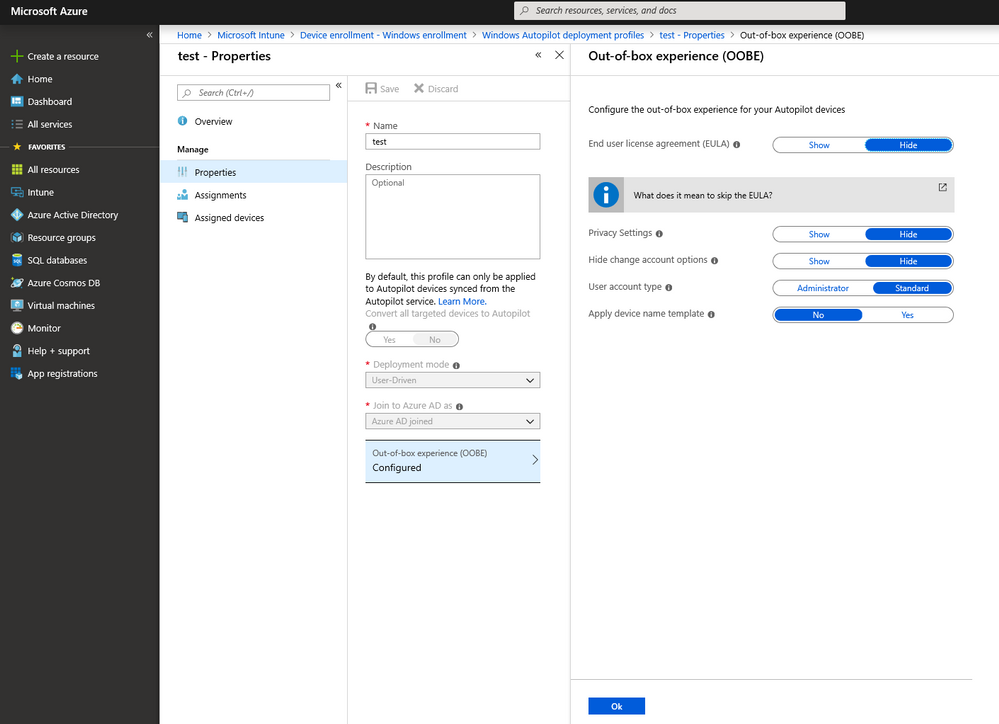The image size is (999, 724).
Task: Open Windows Autopilot deployment profiles breadcrumb
Action: click(x=563, y=35)
